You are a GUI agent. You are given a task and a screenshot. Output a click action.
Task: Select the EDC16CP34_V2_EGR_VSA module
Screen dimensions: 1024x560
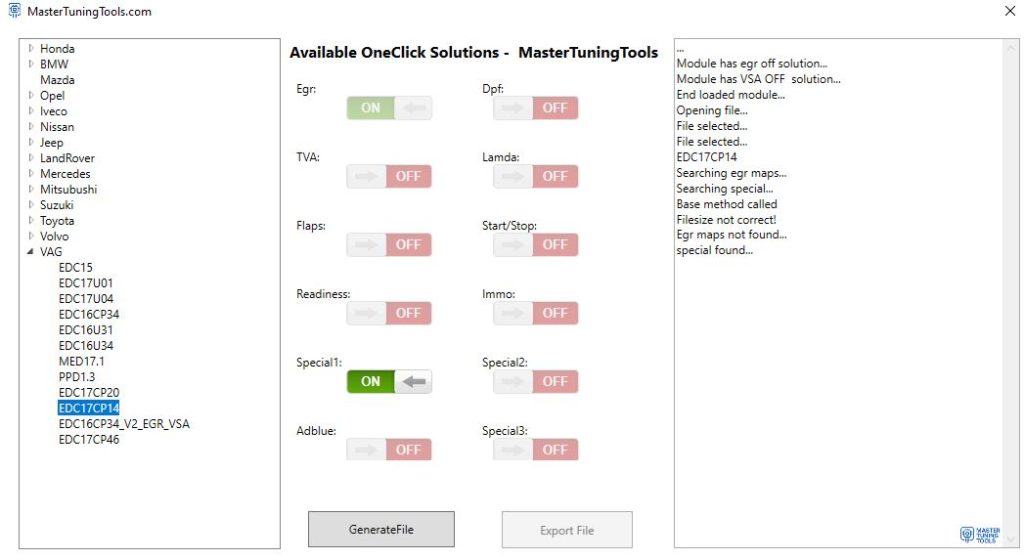(x=124, y=424)
